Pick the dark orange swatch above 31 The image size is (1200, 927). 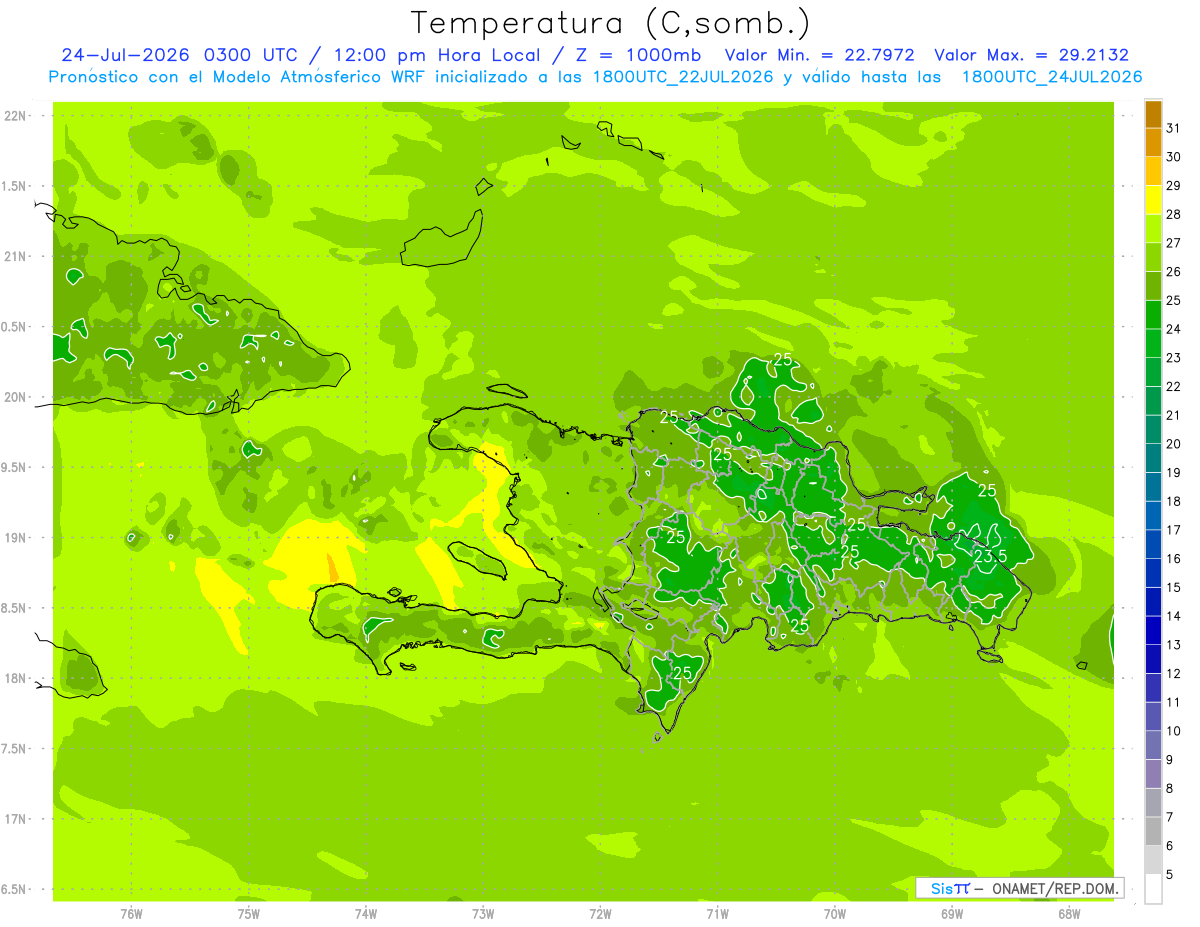point(1153,114)
